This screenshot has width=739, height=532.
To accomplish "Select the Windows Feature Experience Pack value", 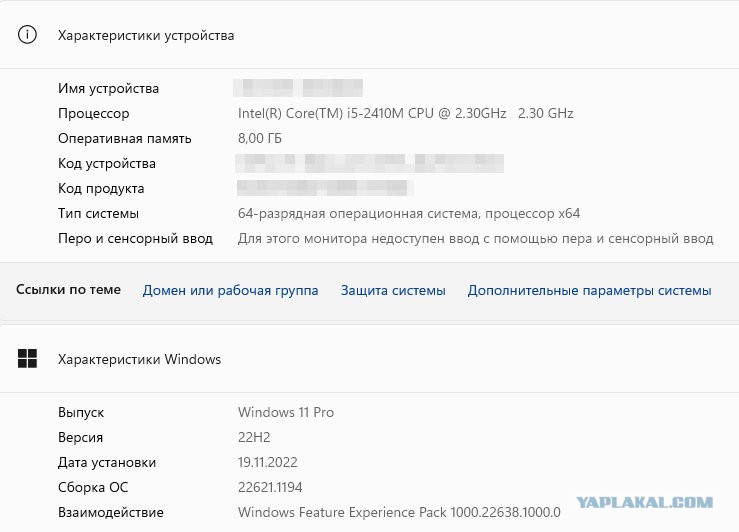I will [x=399, y=512].
